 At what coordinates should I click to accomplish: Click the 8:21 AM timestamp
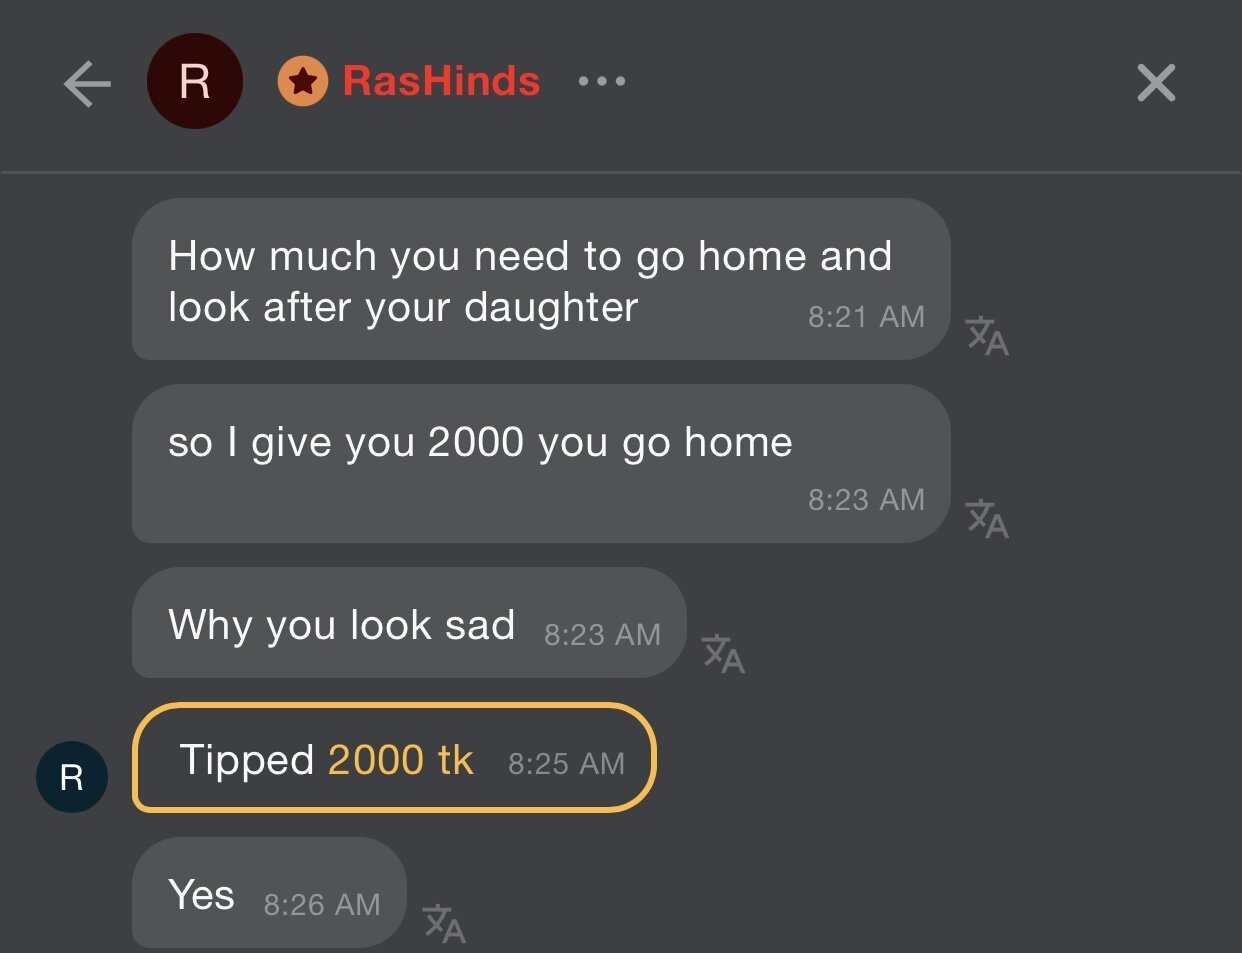866,317
